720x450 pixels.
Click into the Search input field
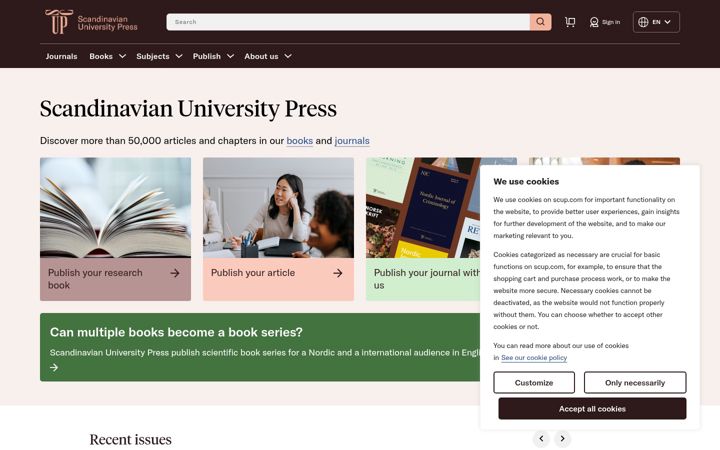tap(348, 22)
